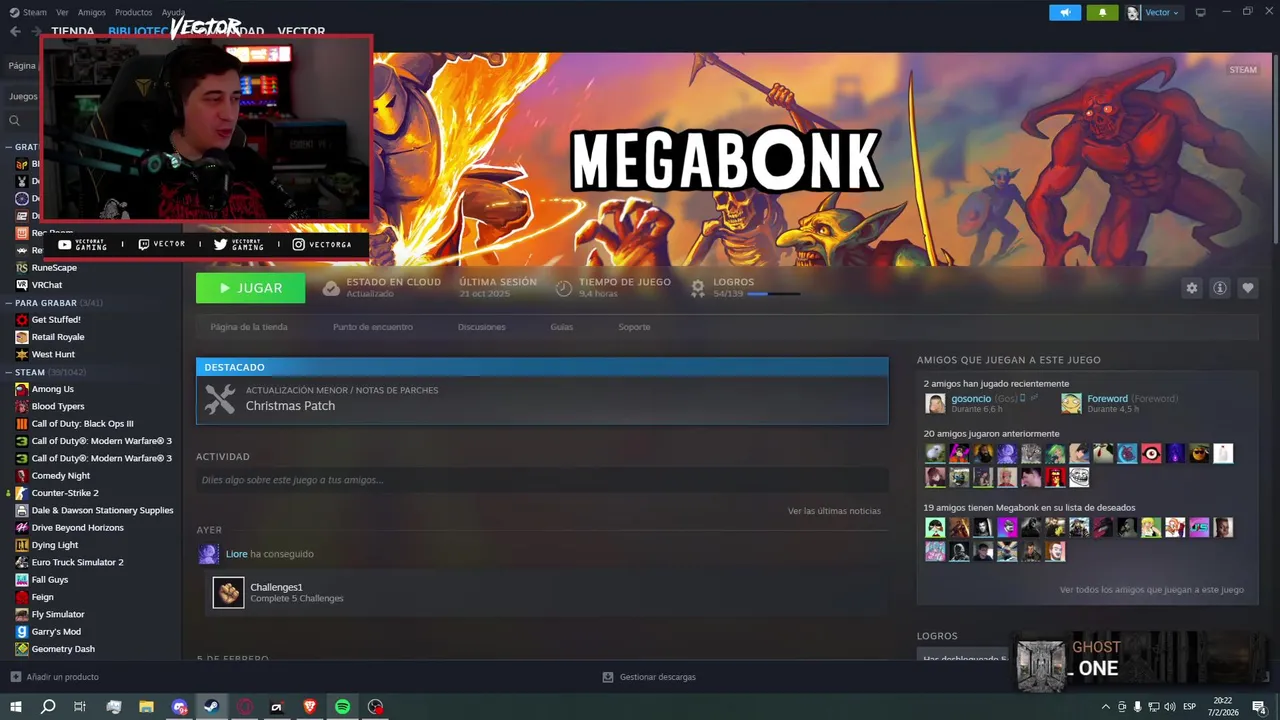This screenshot has width=1280, height=720.
Task: Click the downloads manager icon
Action: click(608, 677)
